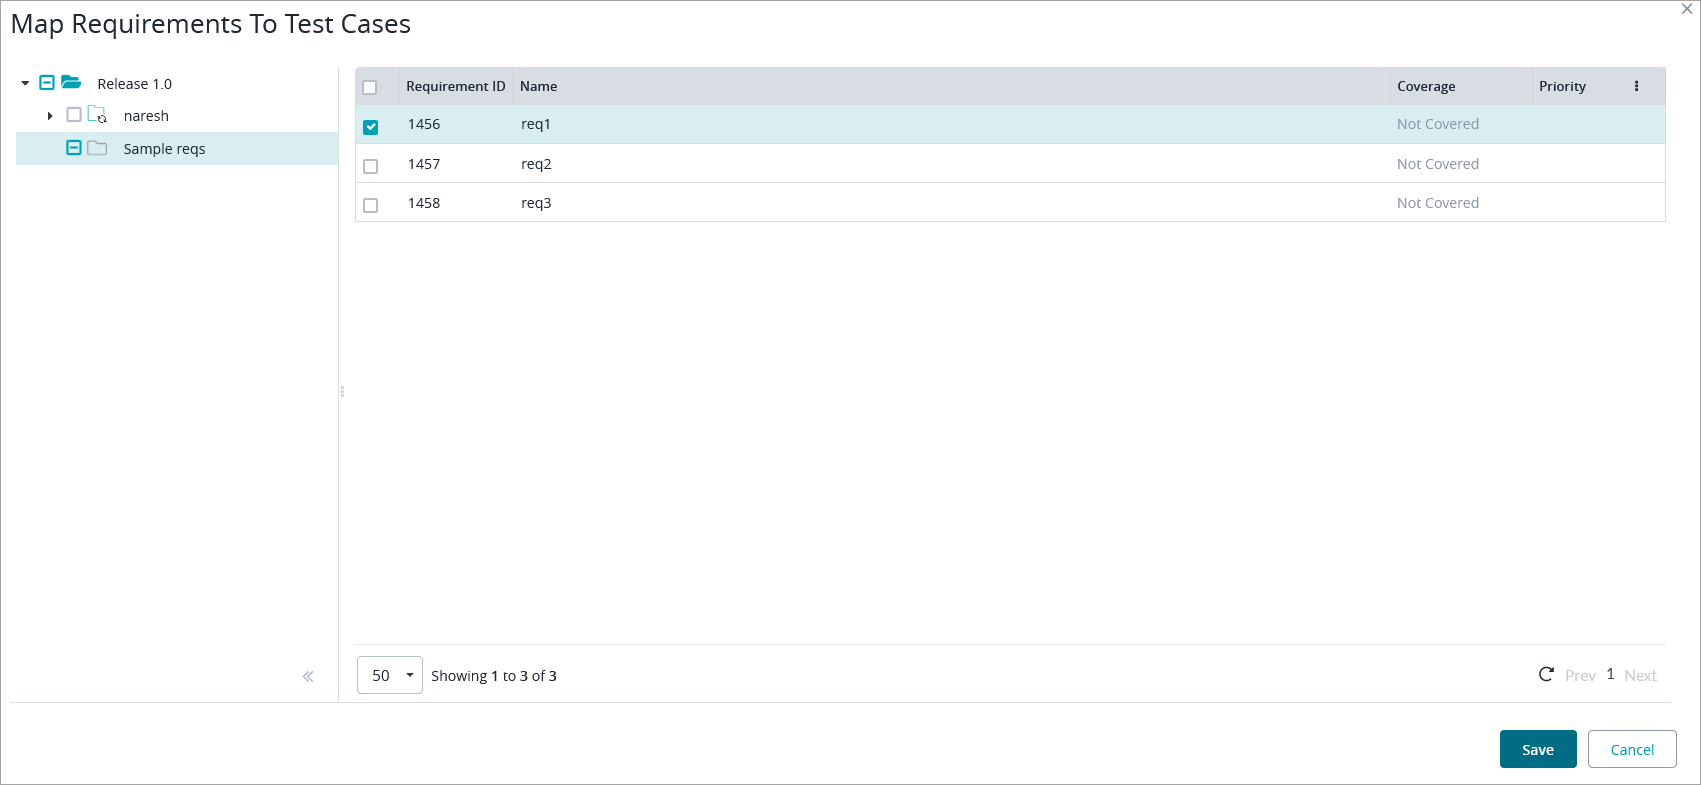The width and height of the screenshot is (1701, 785).
Task: Click the Release 1.0 open folder icon
Action: [71, 83]
